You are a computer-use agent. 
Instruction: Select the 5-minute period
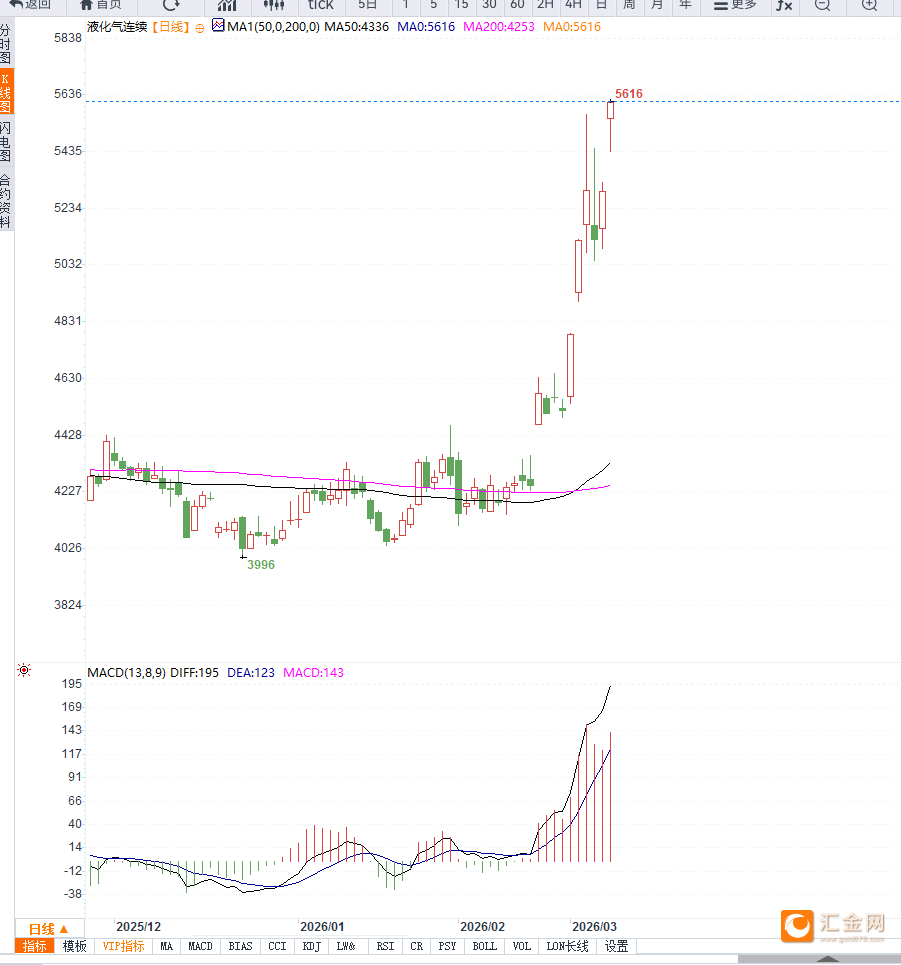(434, 5)
